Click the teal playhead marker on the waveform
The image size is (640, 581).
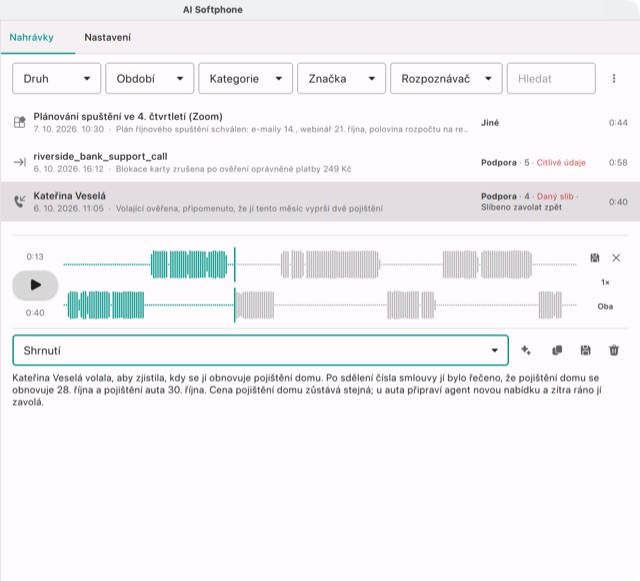coord(235,285)
